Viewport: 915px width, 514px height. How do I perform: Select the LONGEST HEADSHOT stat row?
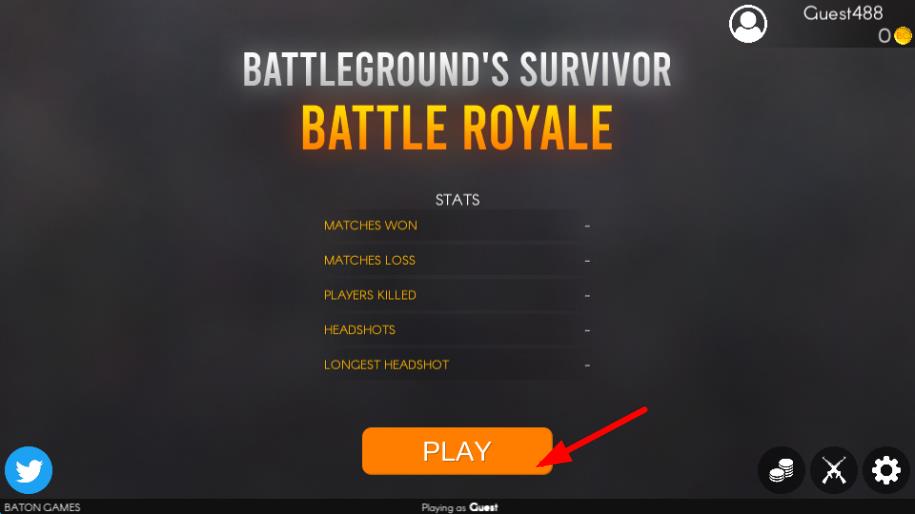click(458, 365)
